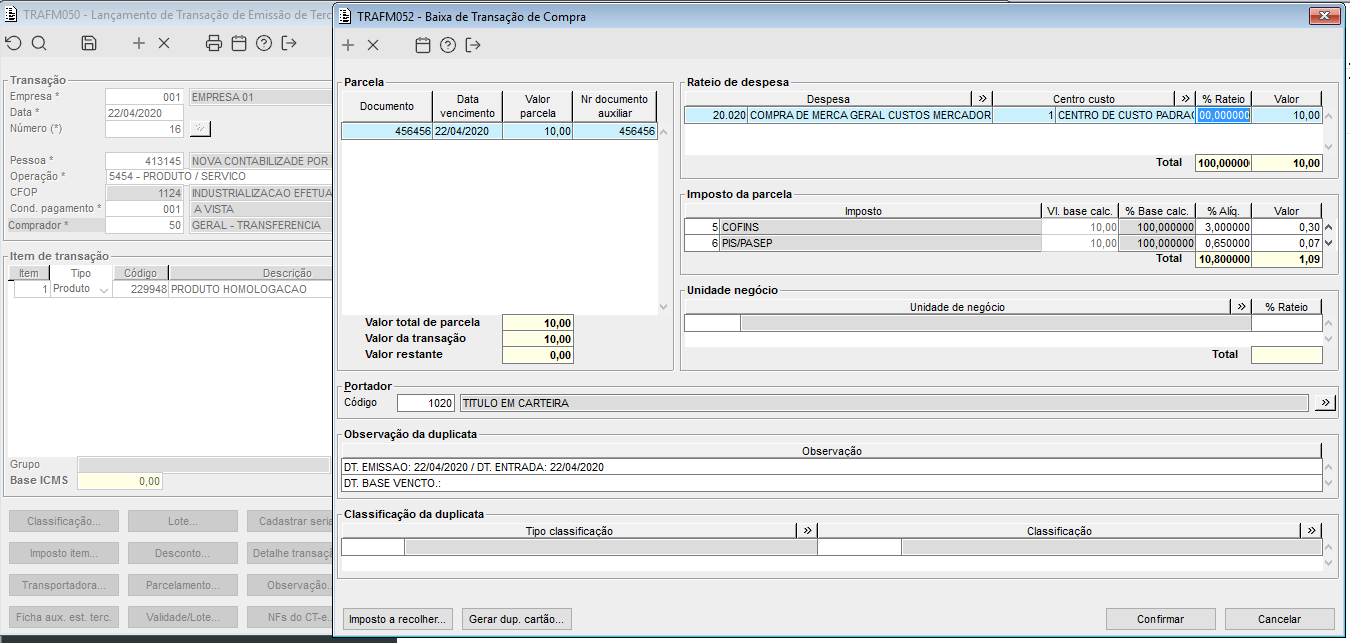1350x643 pixels.
Task: Open Unidade de negócio lookup arrows
Action: (x=1241, y=307)
